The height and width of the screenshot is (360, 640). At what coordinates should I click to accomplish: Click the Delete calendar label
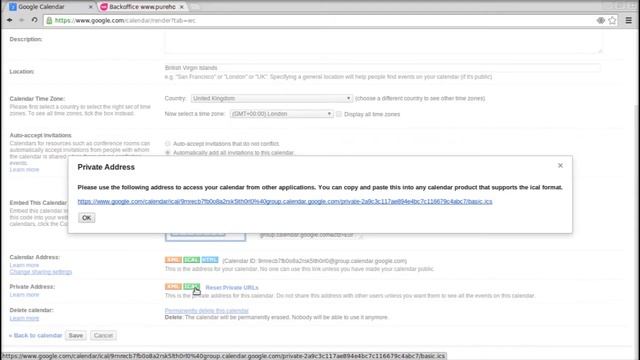[x=31, y=310]
